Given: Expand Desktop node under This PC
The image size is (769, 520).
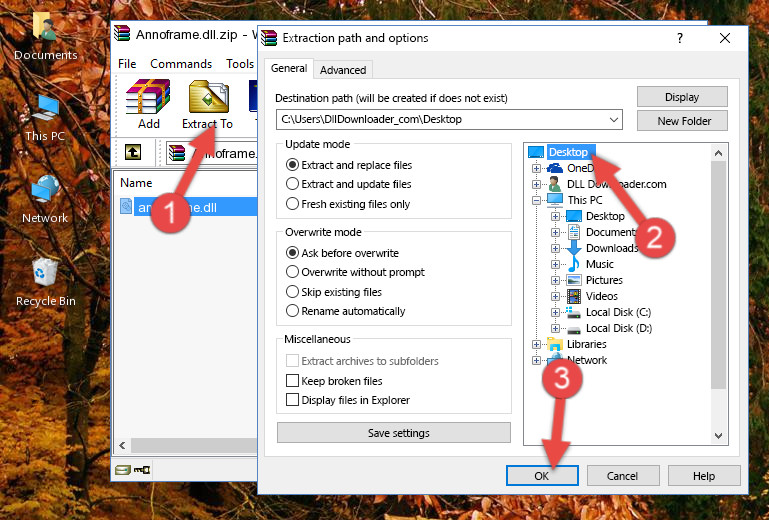Looking at the screenshot, I should [x=555, y=216].
